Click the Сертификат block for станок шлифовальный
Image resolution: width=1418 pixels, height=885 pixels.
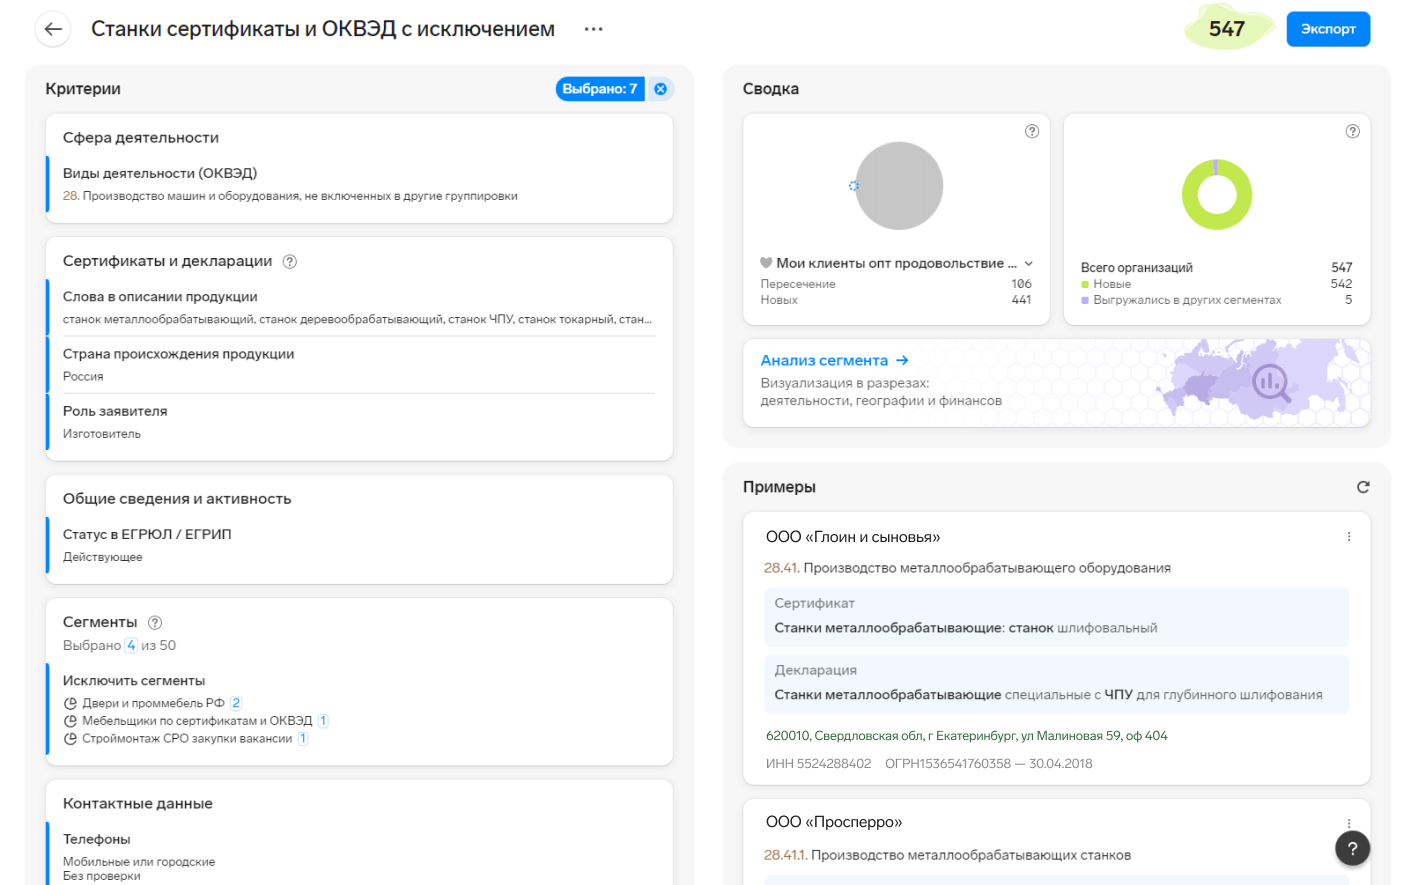(x=1057, y=617)
